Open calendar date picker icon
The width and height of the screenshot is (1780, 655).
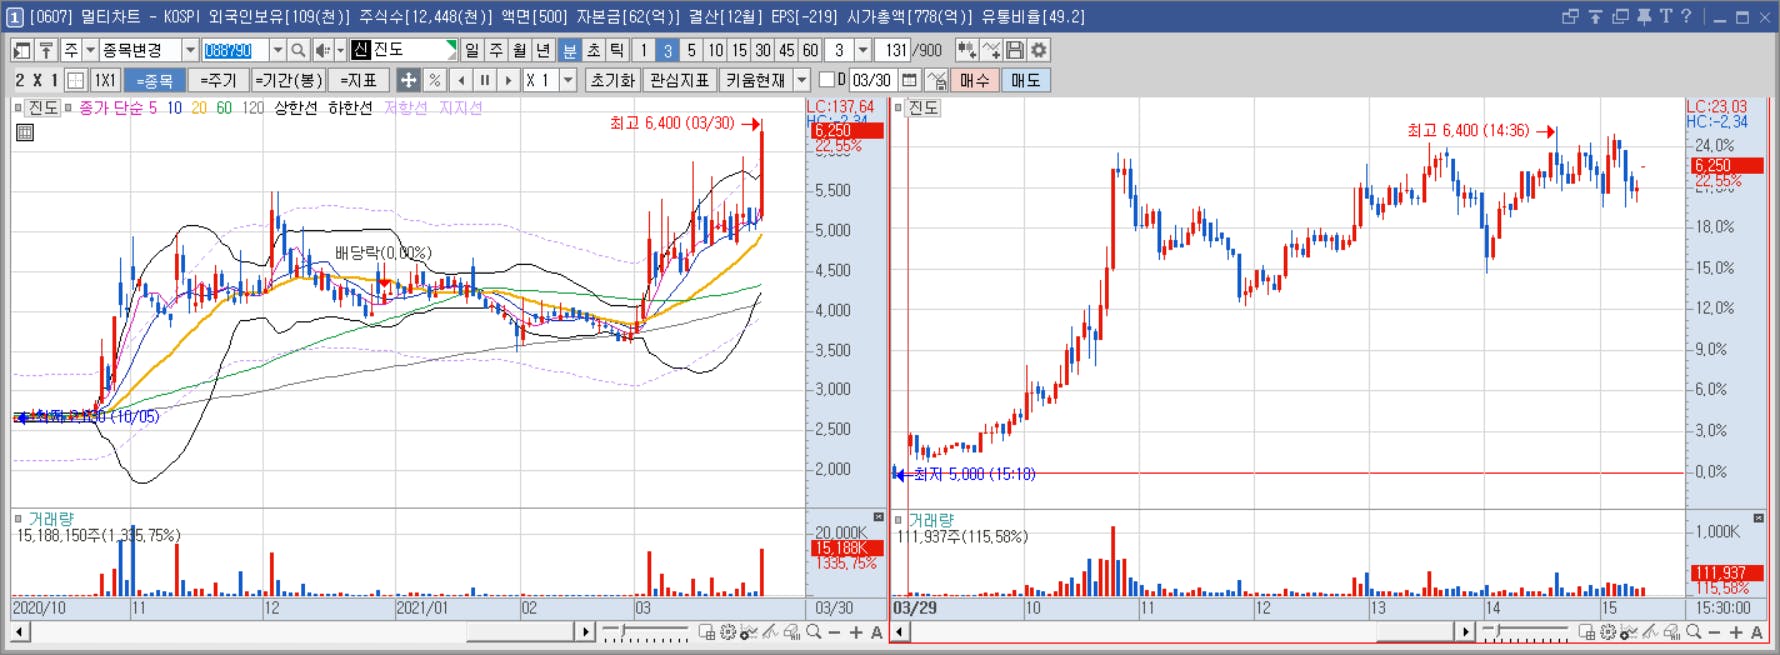(909, 80)
